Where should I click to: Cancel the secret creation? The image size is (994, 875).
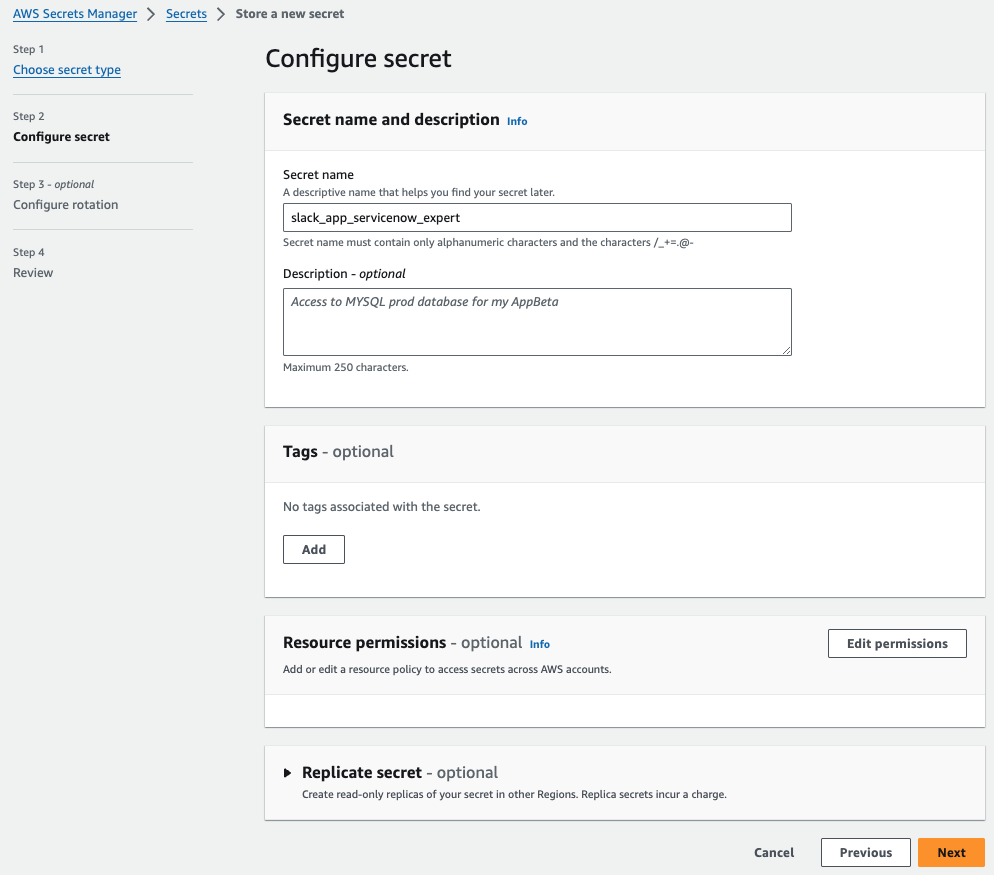[x=774, y=852]
